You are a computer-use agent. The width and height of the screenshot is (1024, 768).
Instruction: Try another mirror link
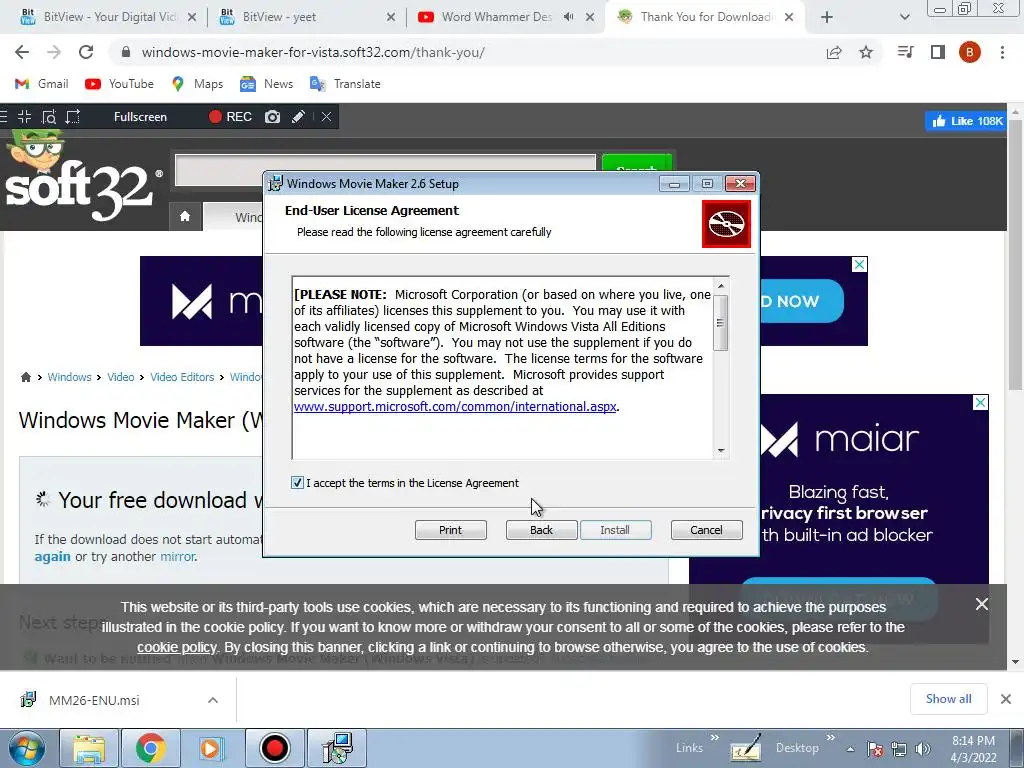(x=178, y=556)
